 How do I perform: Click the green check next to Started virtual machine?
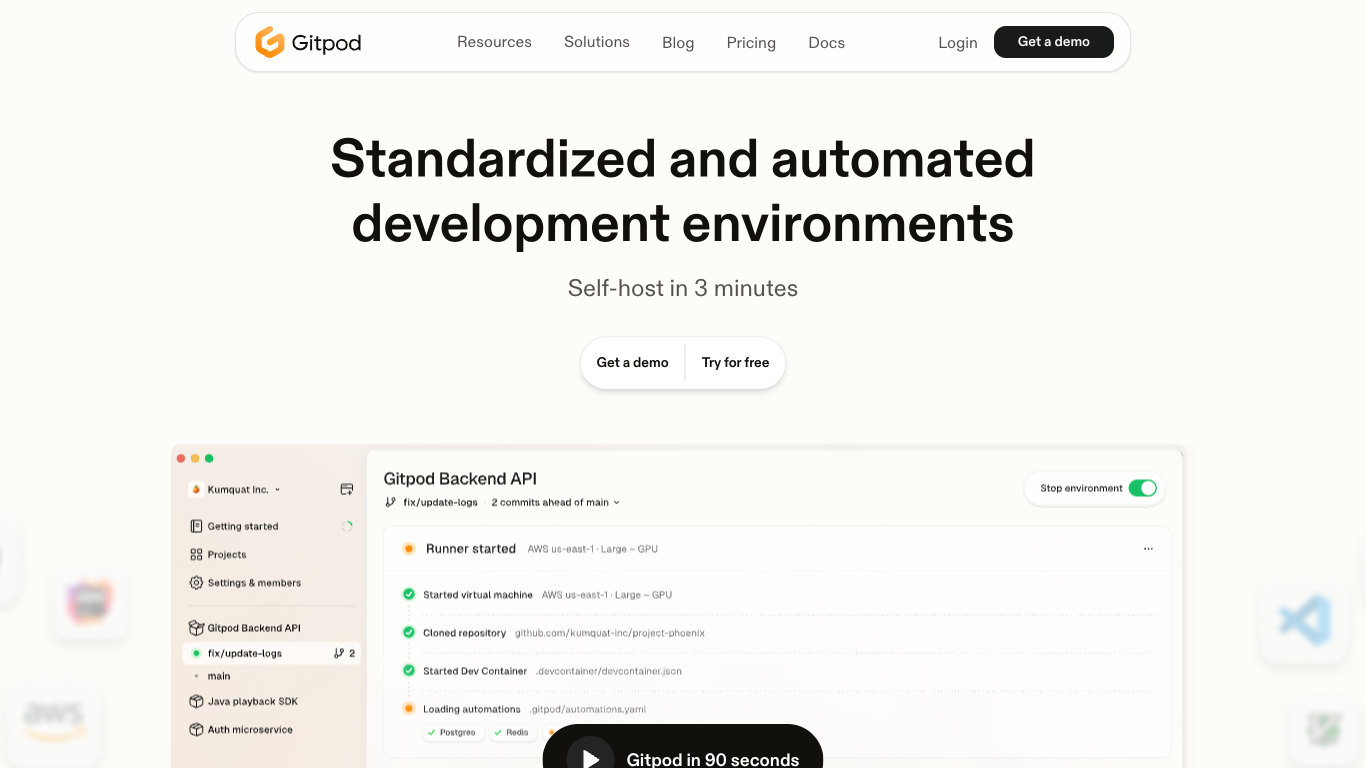point(409,594)
